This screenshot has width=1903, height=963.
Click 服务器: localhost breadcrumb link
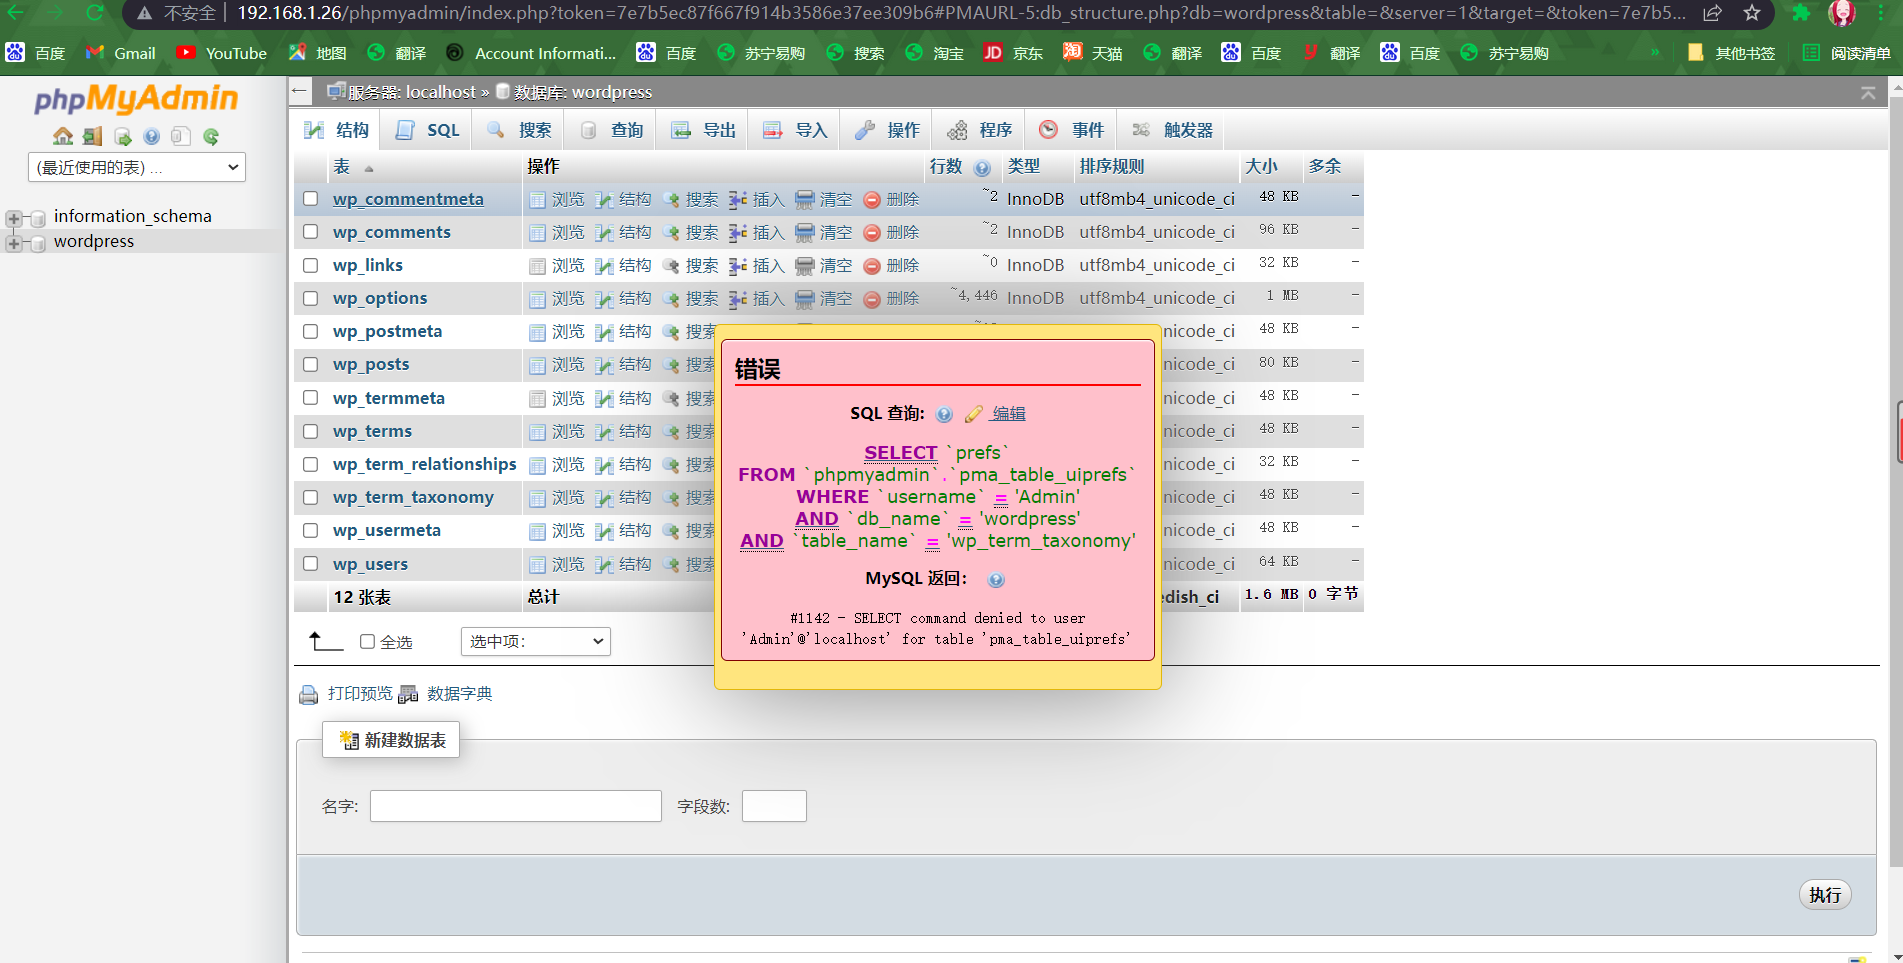pyautogui.click(x=412, y=92)
